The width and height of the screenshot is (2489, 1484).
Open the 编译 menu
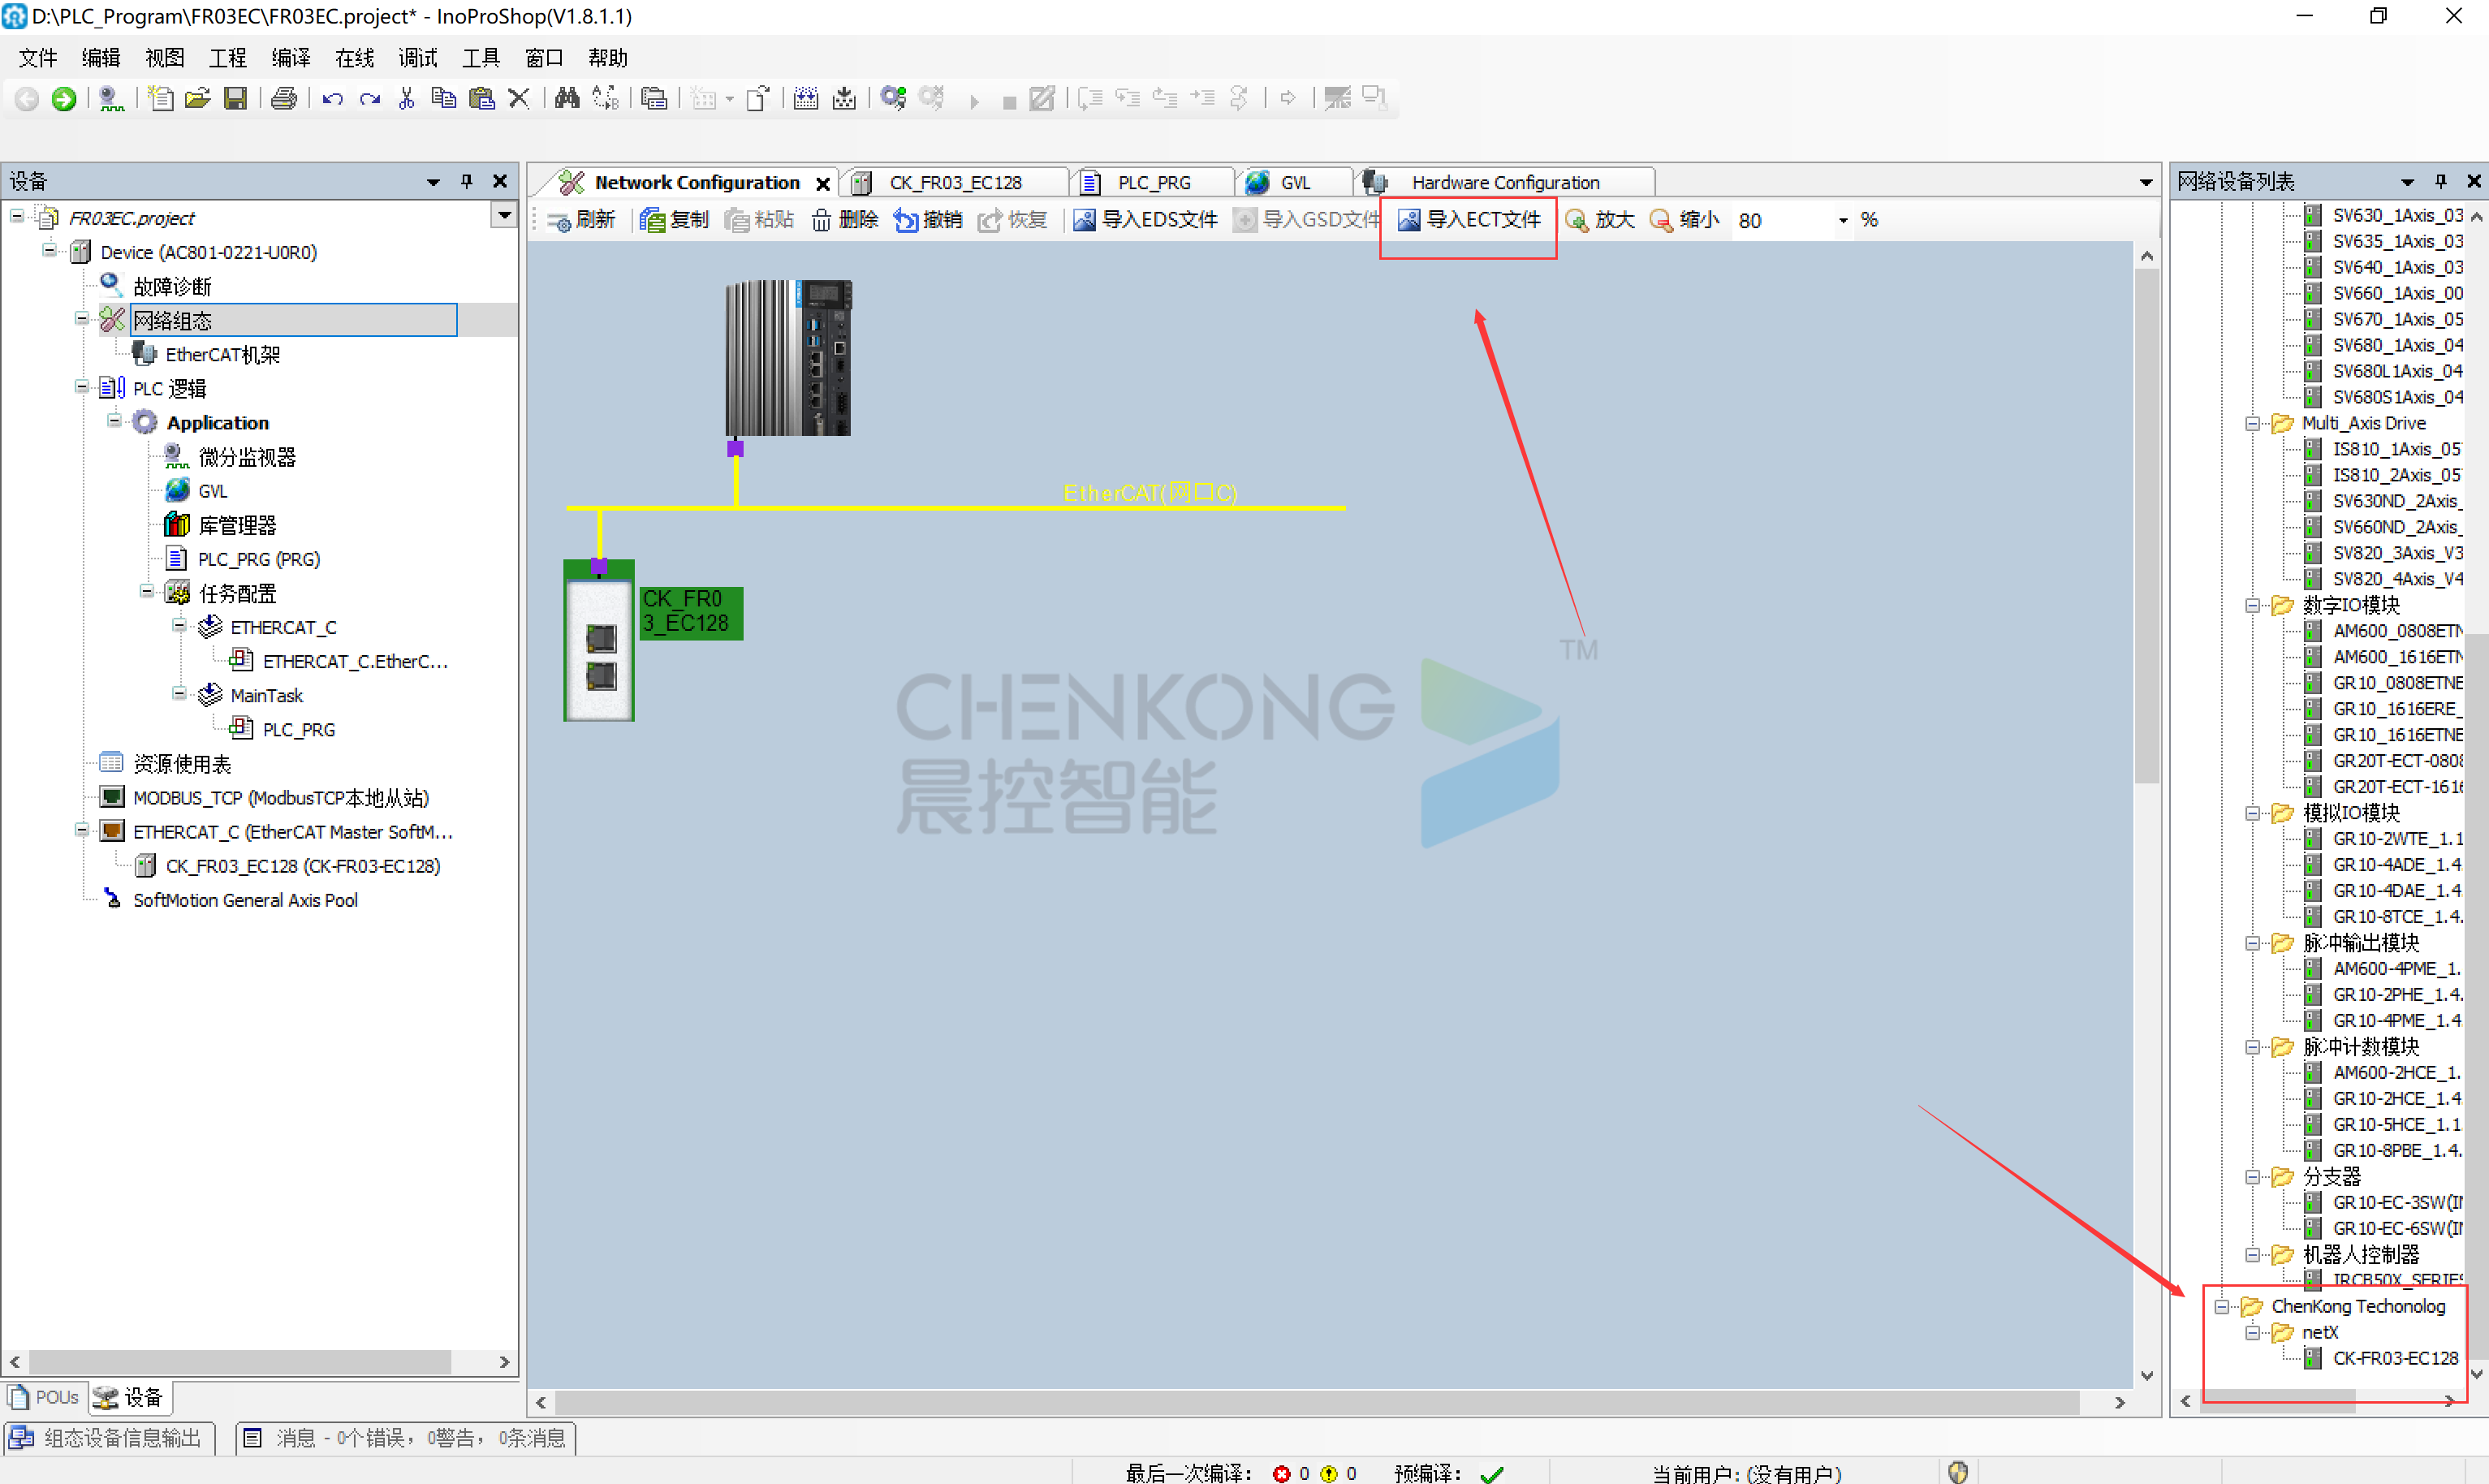click(290, 58)
